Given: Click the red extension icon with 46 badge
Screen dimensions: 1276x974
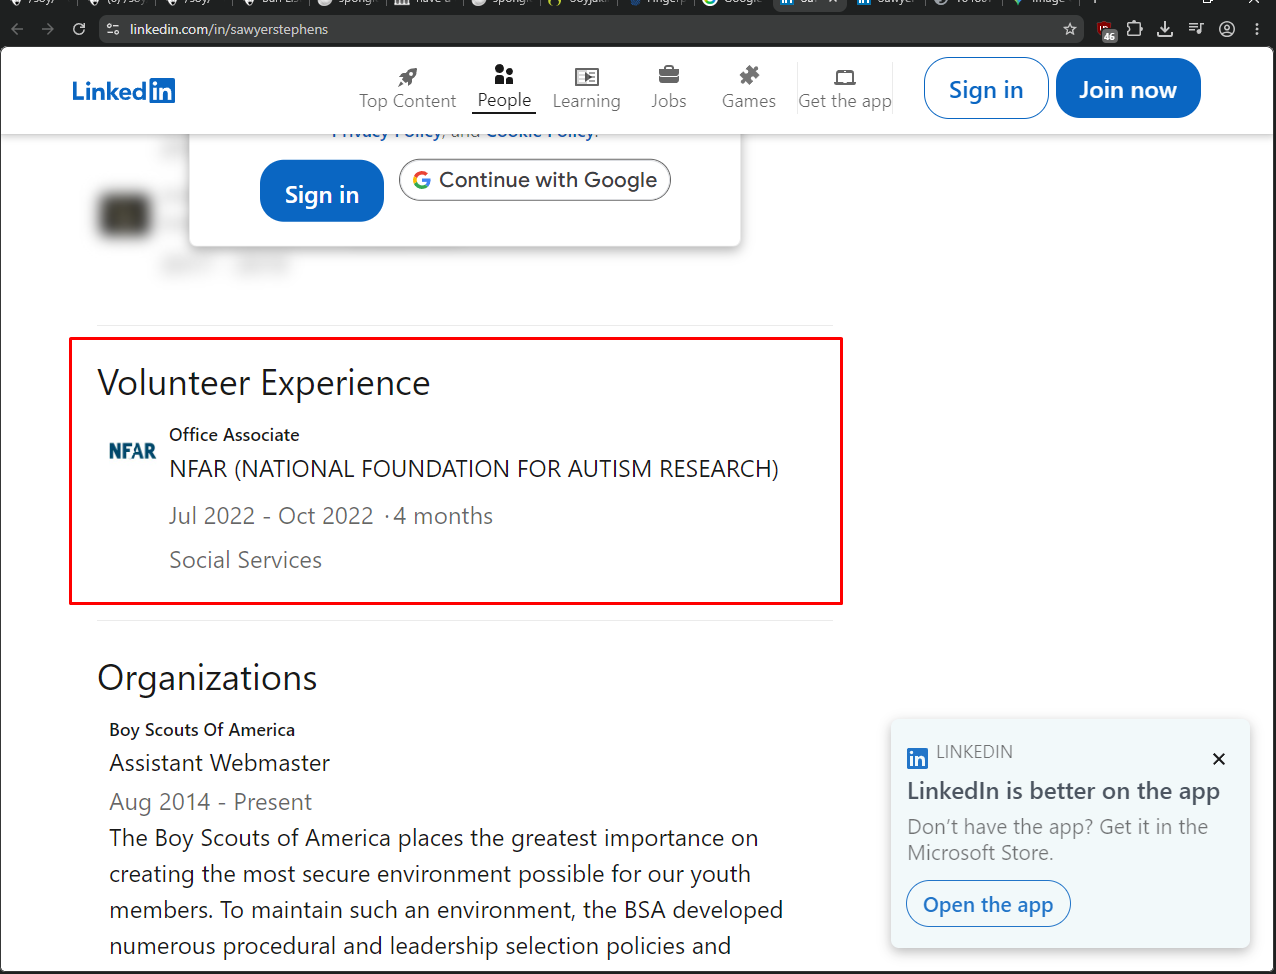Looking at the screenshot, I should [1105, 30].
